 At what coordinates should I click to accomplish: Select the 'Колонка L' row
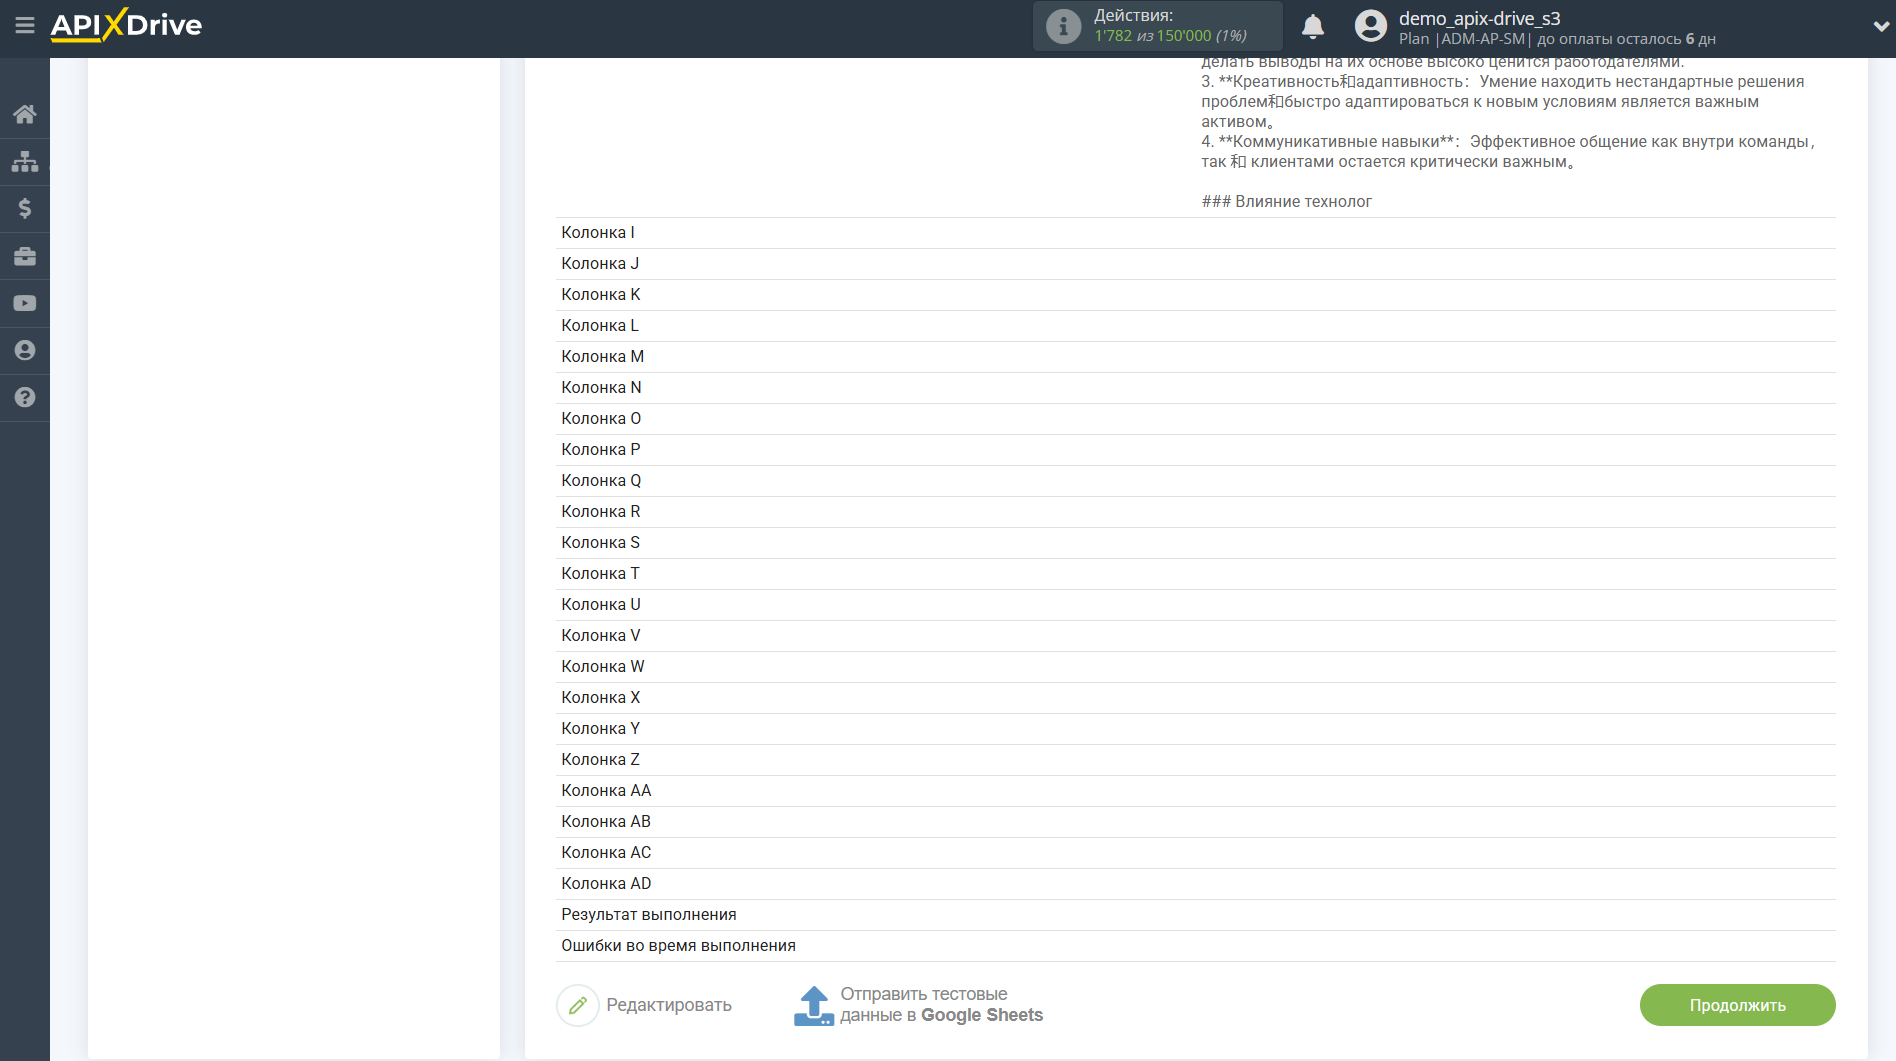click(1195, 326)
